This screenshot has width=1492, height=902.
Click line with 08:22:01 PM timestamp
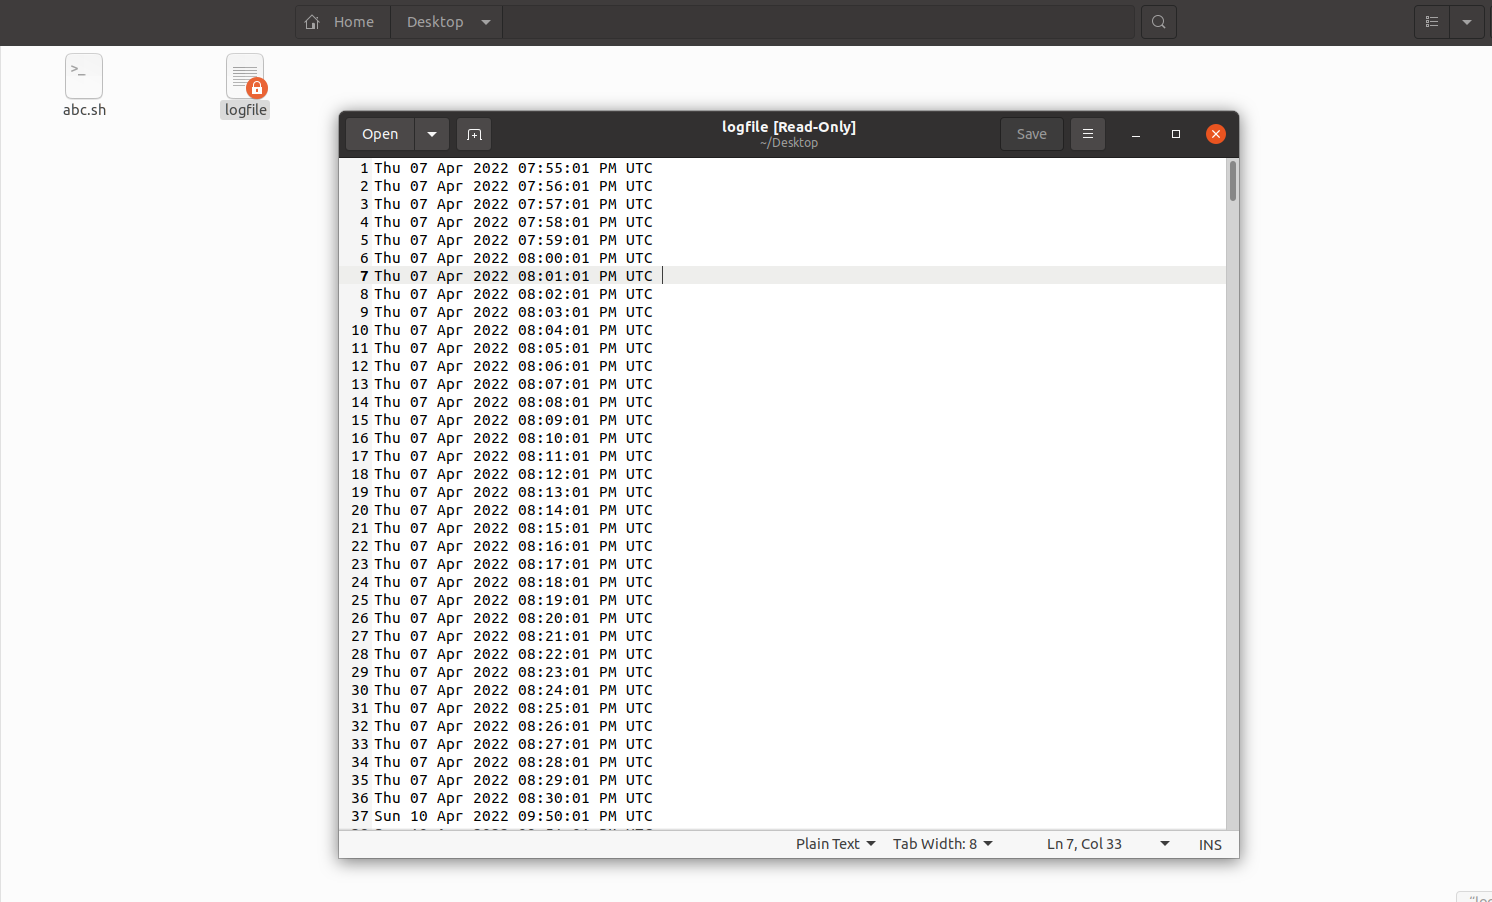pyautogui.click(x=513, y=654)
